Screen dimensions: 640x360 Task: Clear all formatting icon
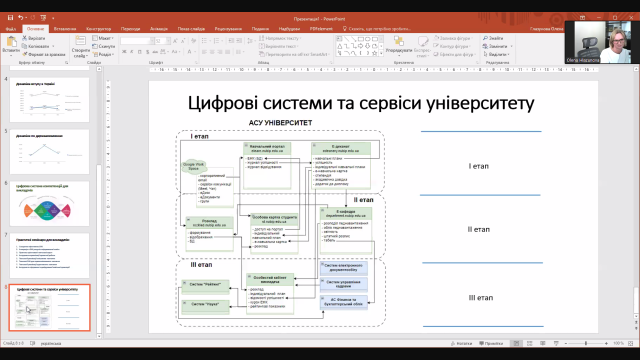pos(193,41)
